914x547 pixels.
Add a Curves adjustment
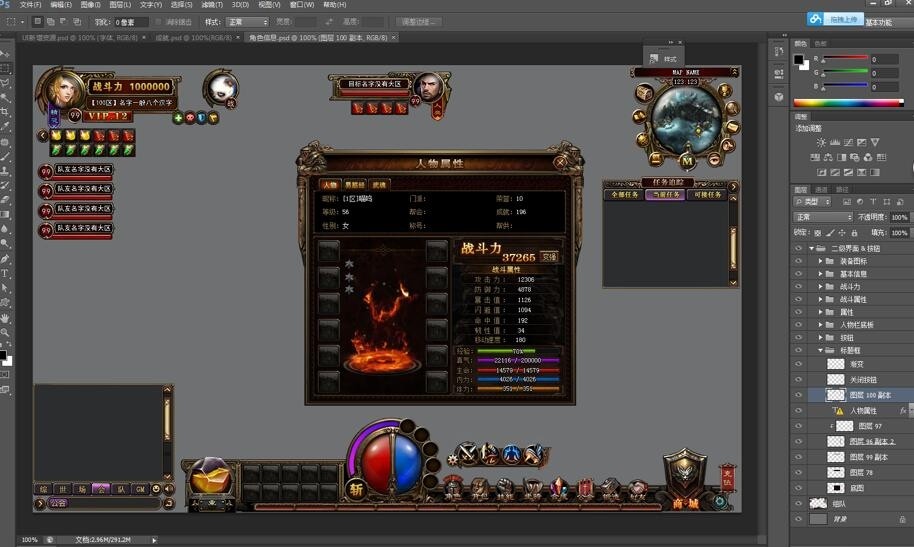coord(848,142)
